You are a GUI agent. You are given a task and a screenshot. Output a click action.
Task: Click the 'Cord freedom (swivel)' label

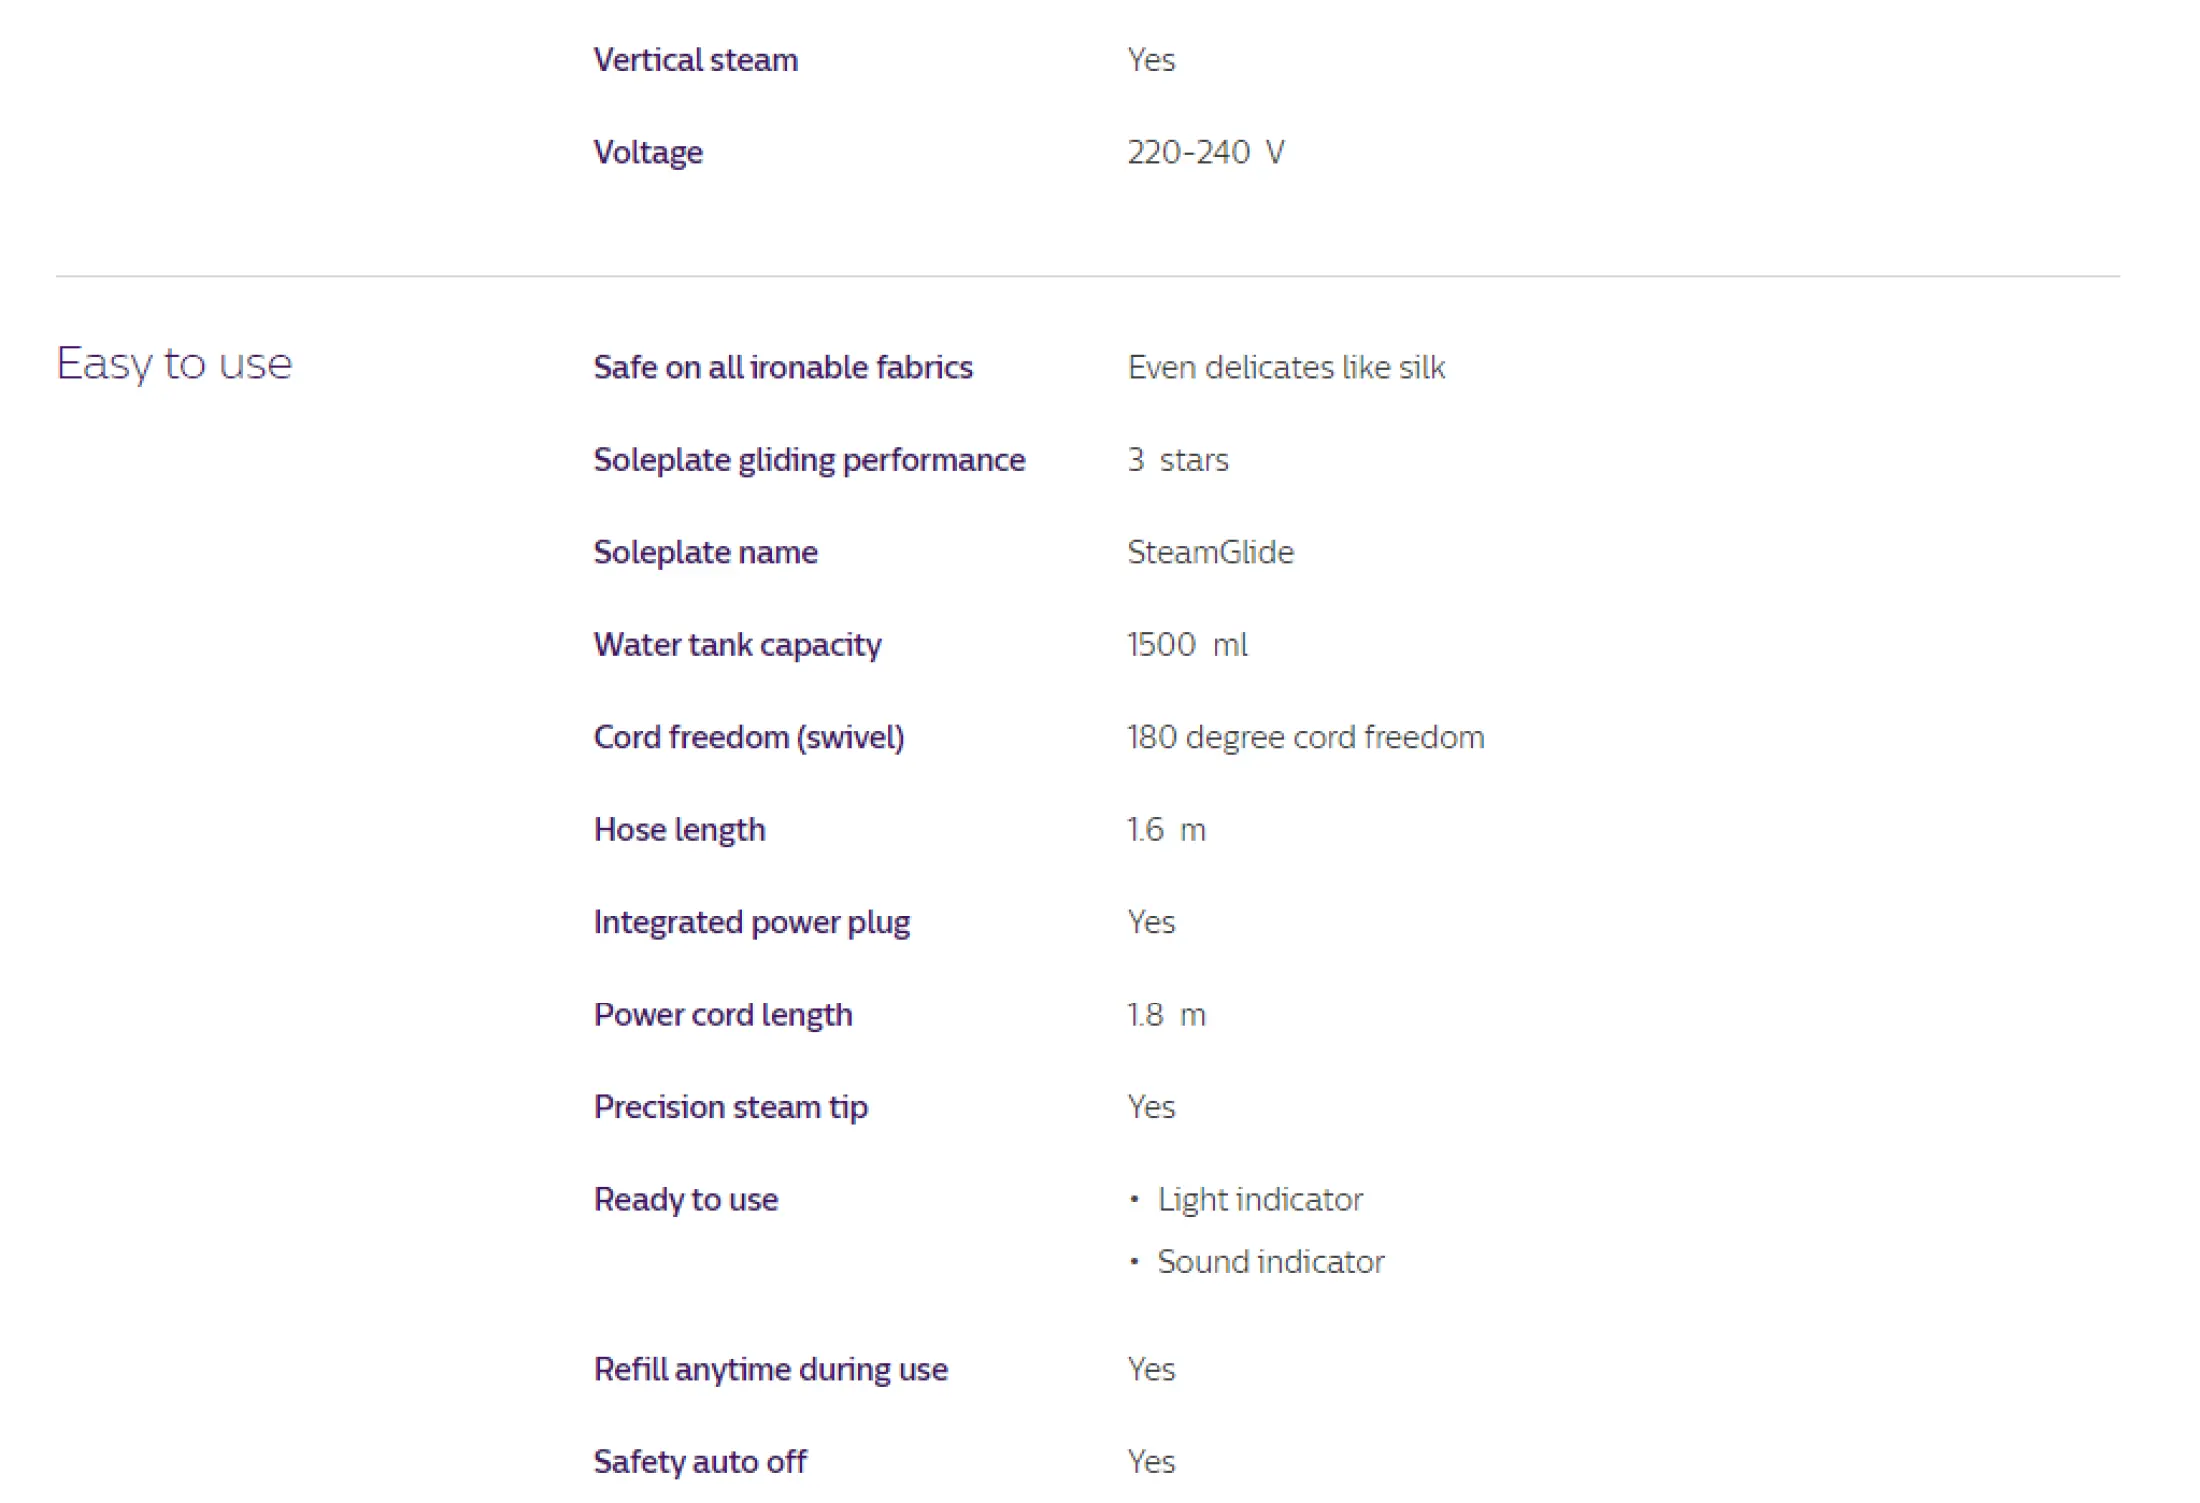click(x=749, y=737)
